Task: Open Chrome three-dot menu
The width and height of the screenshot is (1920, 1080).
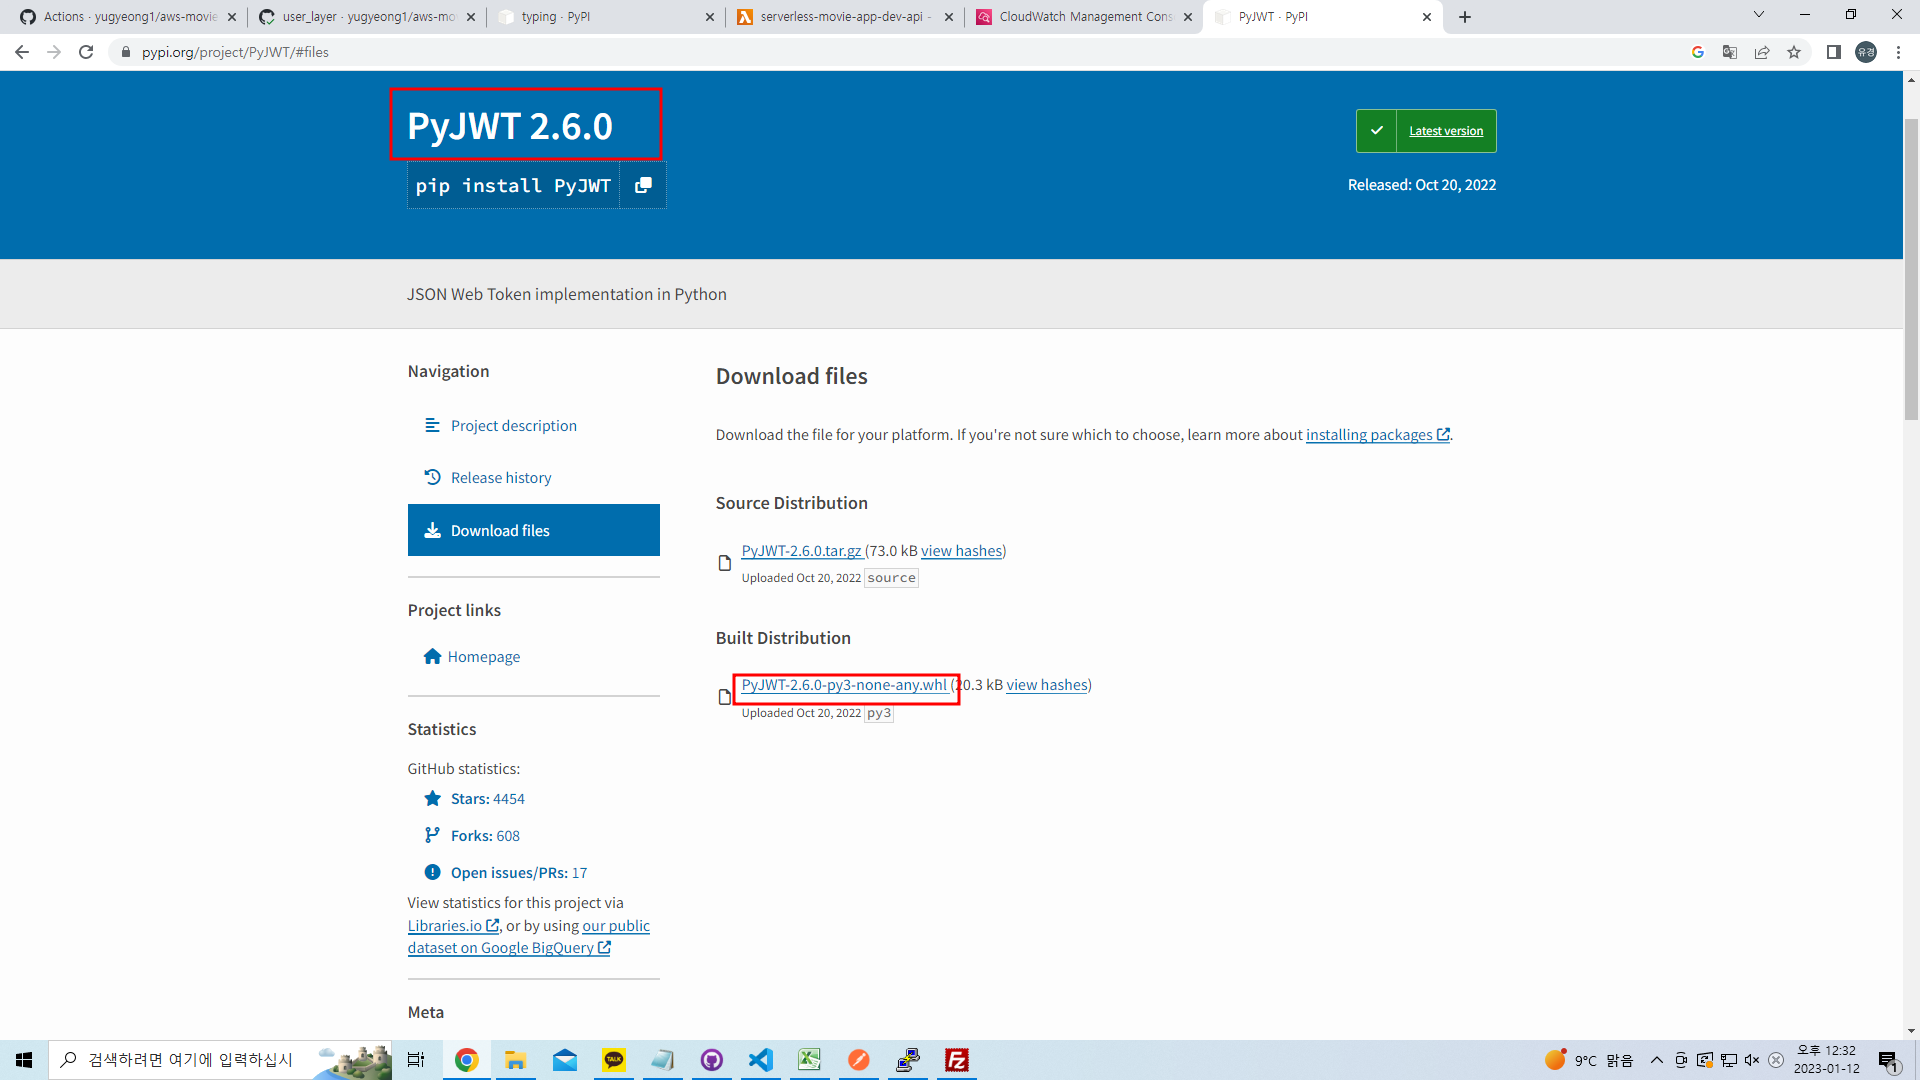Action: (1898, 52)
